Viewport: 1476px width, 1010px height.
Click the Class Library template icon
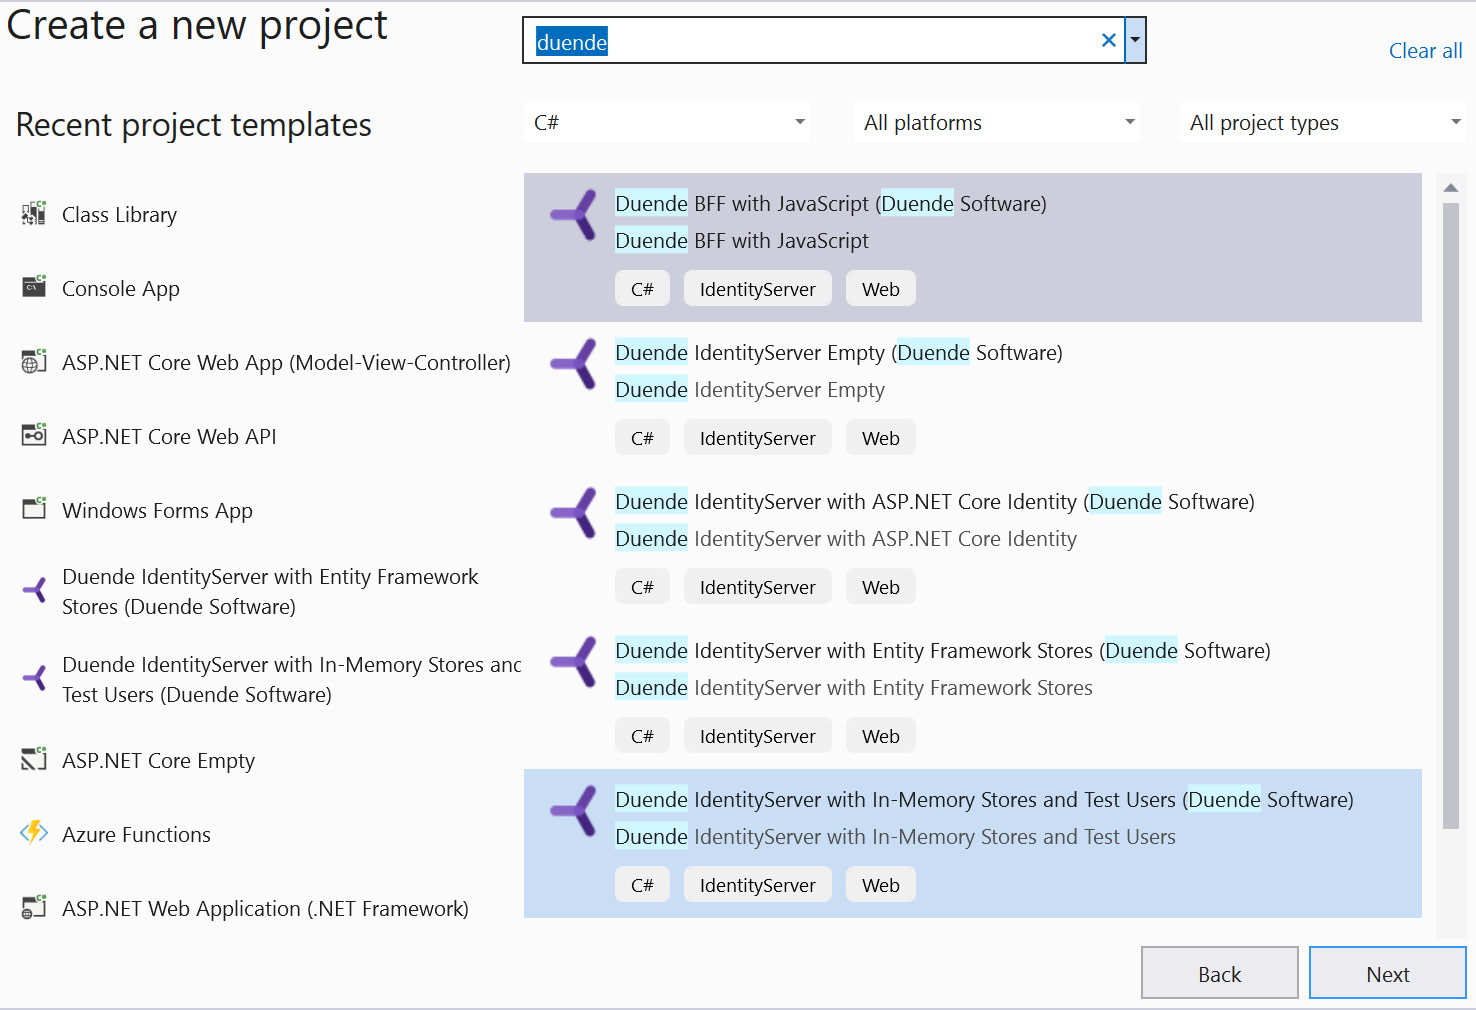[x=34, y=213]
